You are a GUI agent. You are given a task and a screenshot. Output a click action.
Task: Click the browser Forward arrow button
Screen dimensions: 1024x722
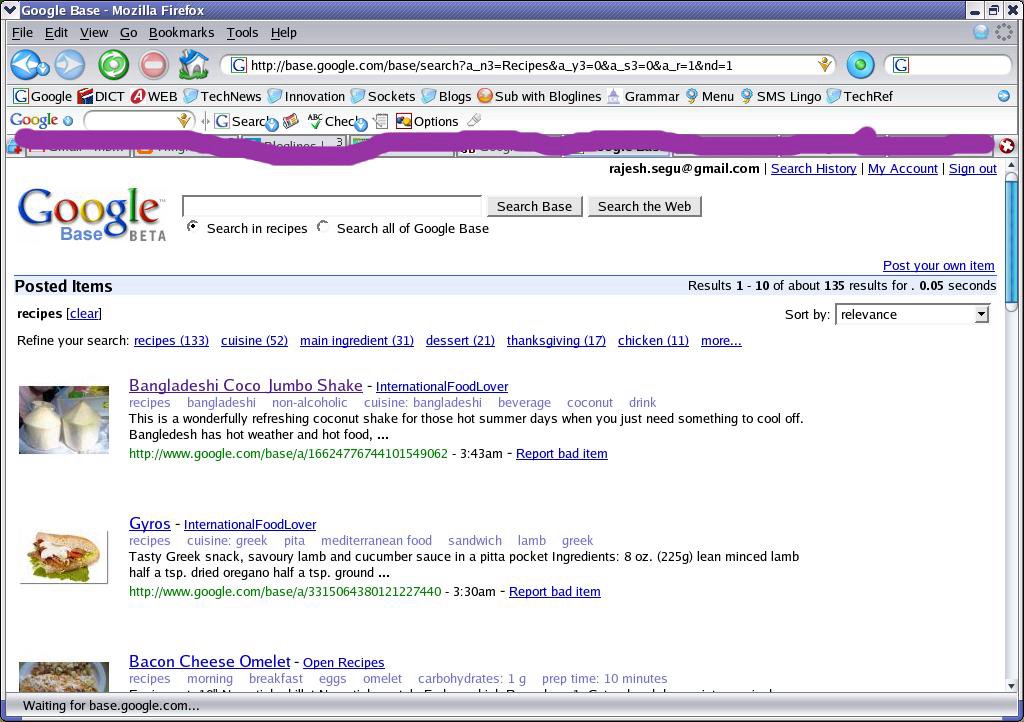point(70,65)
